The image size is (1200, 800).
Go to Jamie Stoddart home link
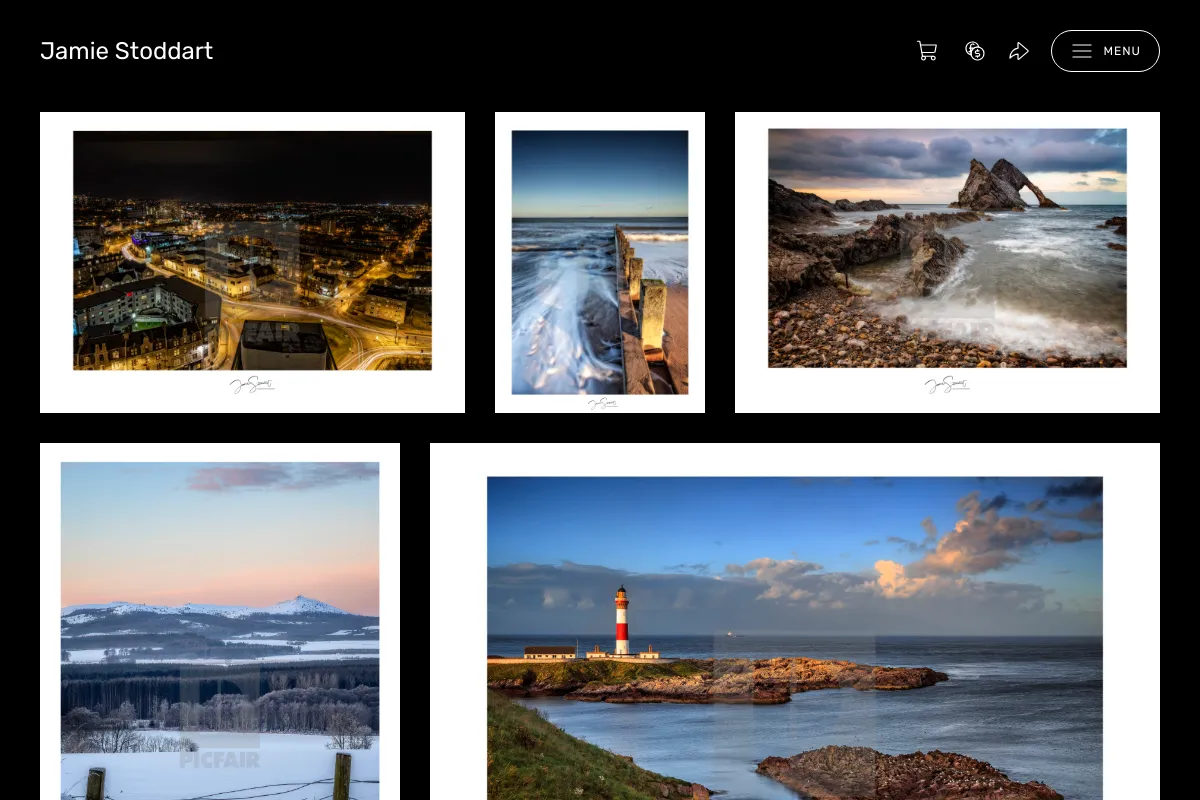point(126,51)
